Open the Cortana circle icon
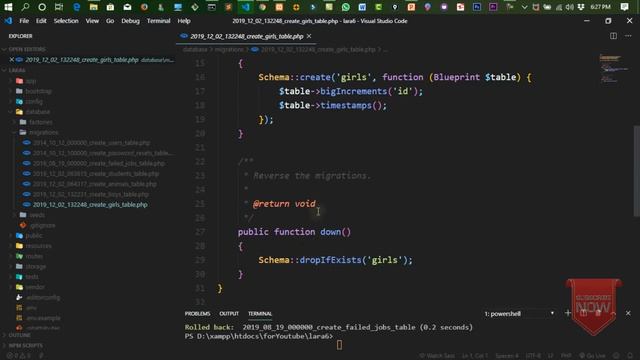 [x=42, y=7]
